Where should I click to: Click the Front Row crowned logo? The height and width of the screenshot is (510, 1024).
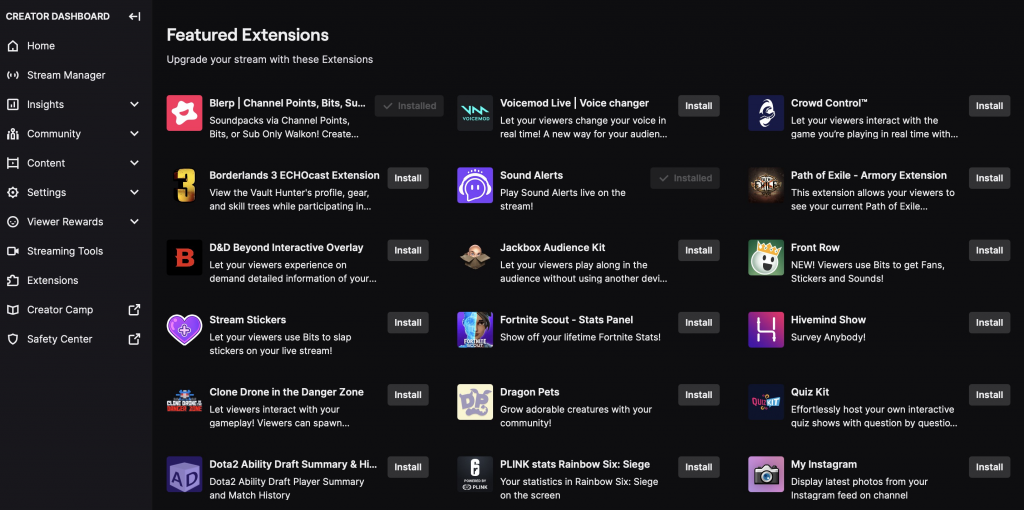pos(766,257)
